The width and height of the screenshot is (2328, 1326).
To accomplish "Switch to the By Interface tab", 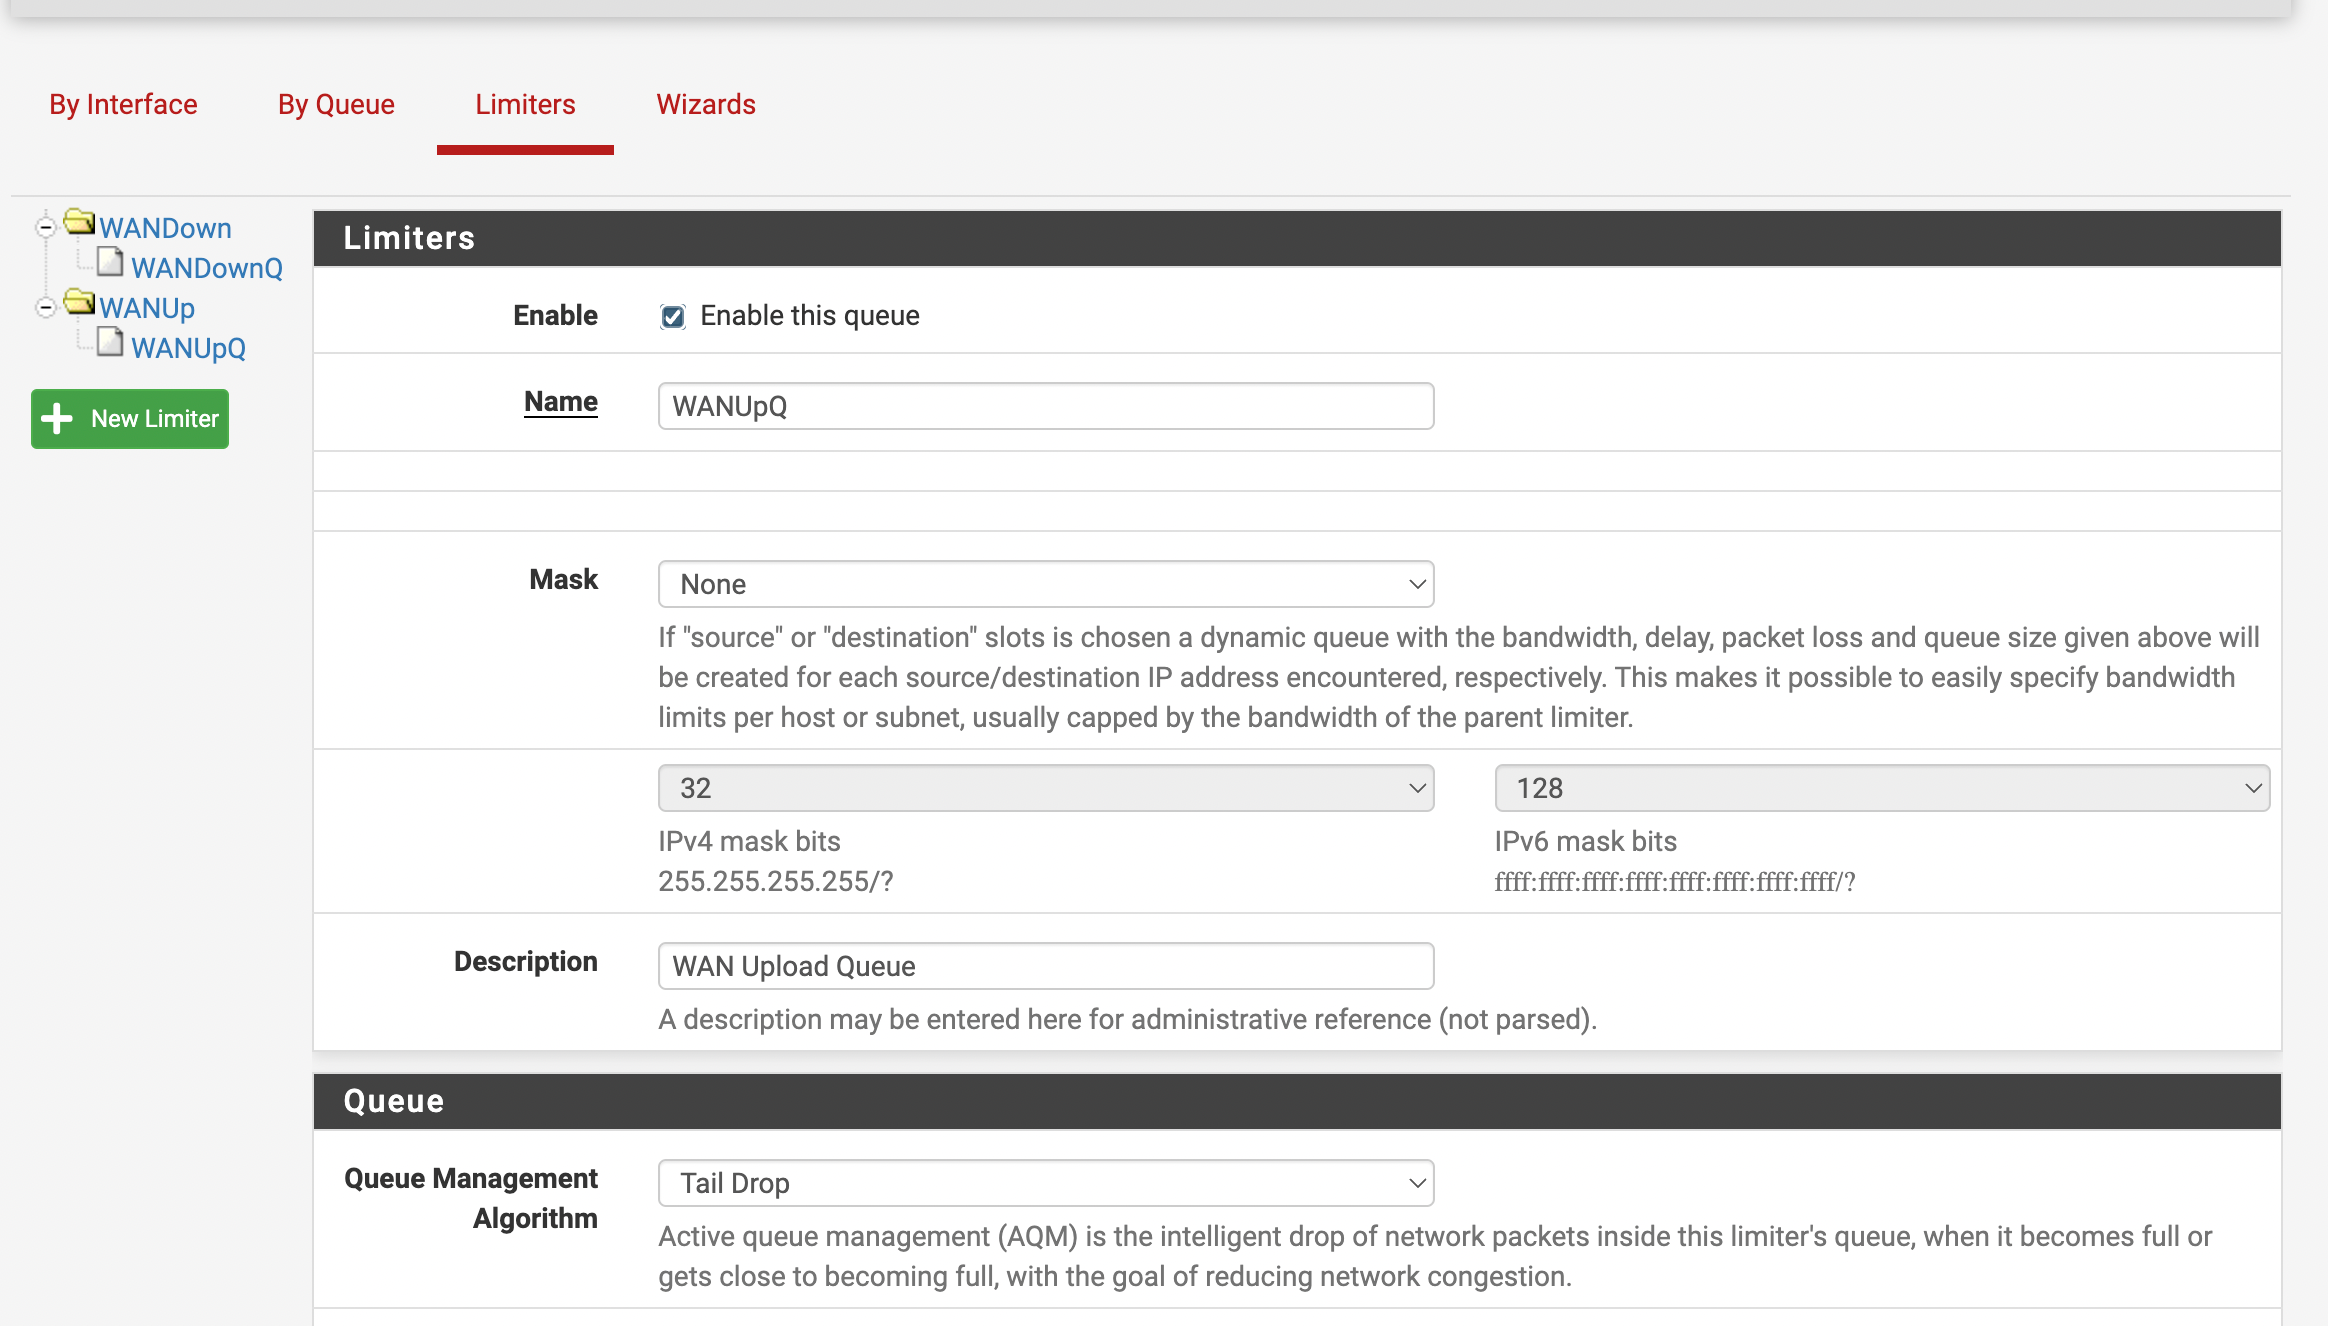I will point(123,105).
